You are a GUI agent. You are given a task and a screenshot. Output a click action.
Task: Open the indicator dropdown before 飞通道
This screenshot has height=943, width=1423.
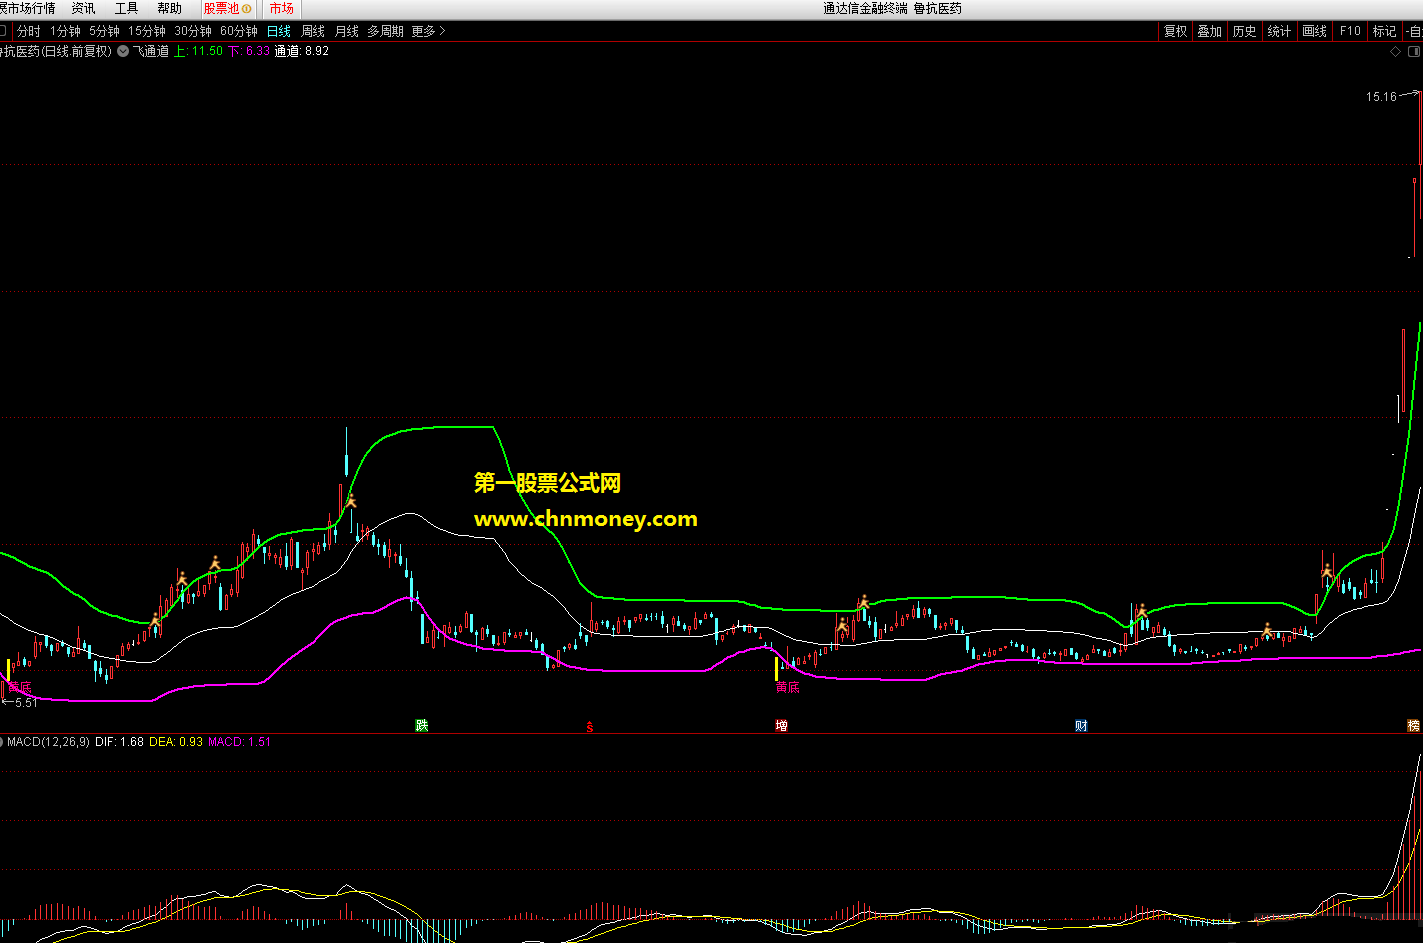pos(123,51)
